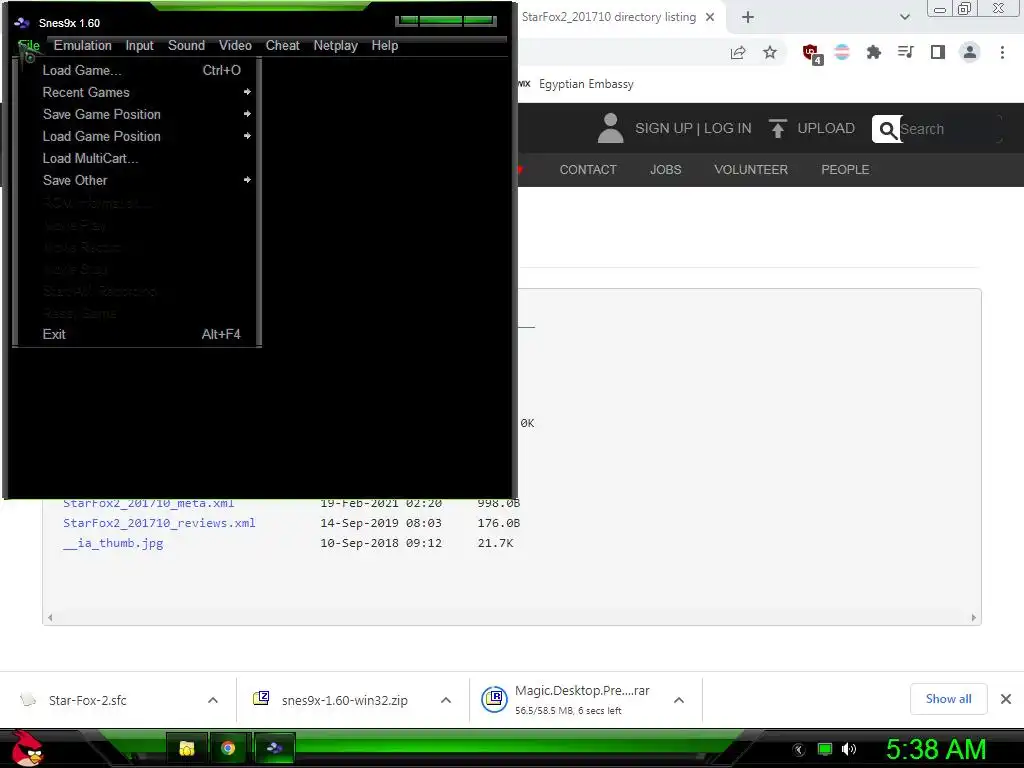
Task: Click the Snes9x taskbar icon
Action: click(x=274, y=748)
